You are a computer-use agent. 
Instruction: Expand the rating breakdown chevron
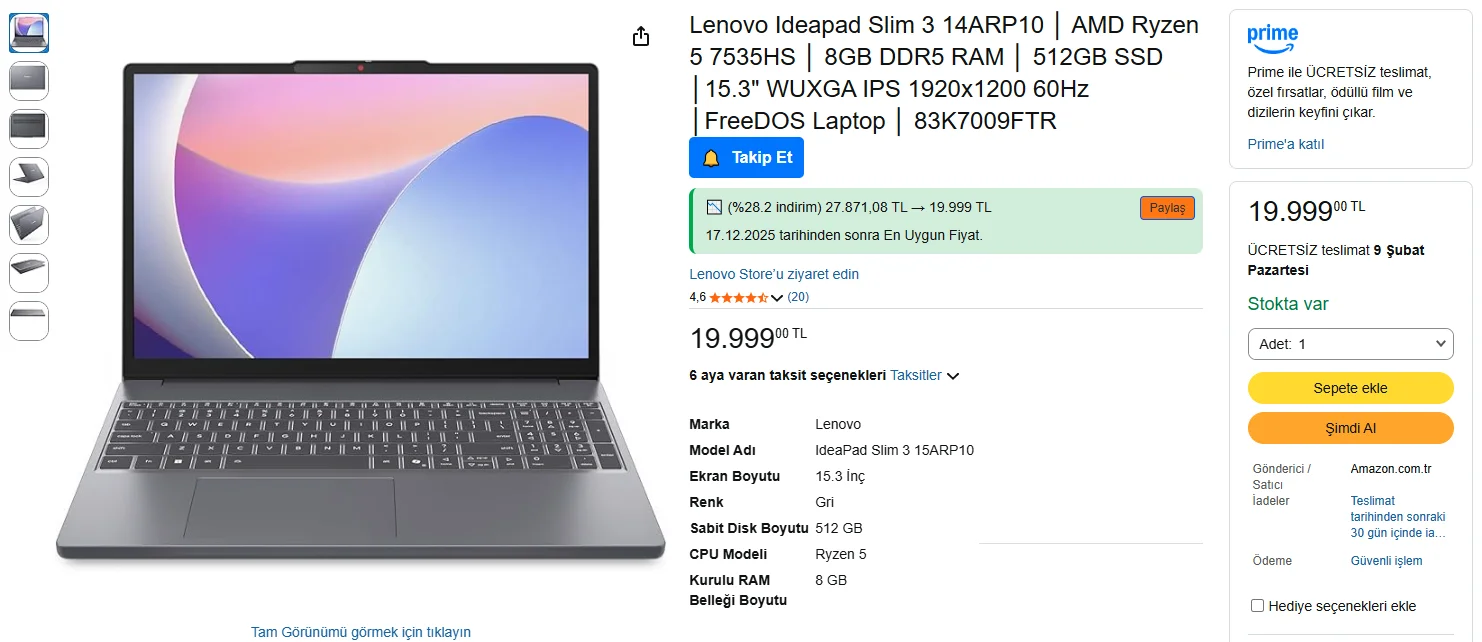point(777,297)
